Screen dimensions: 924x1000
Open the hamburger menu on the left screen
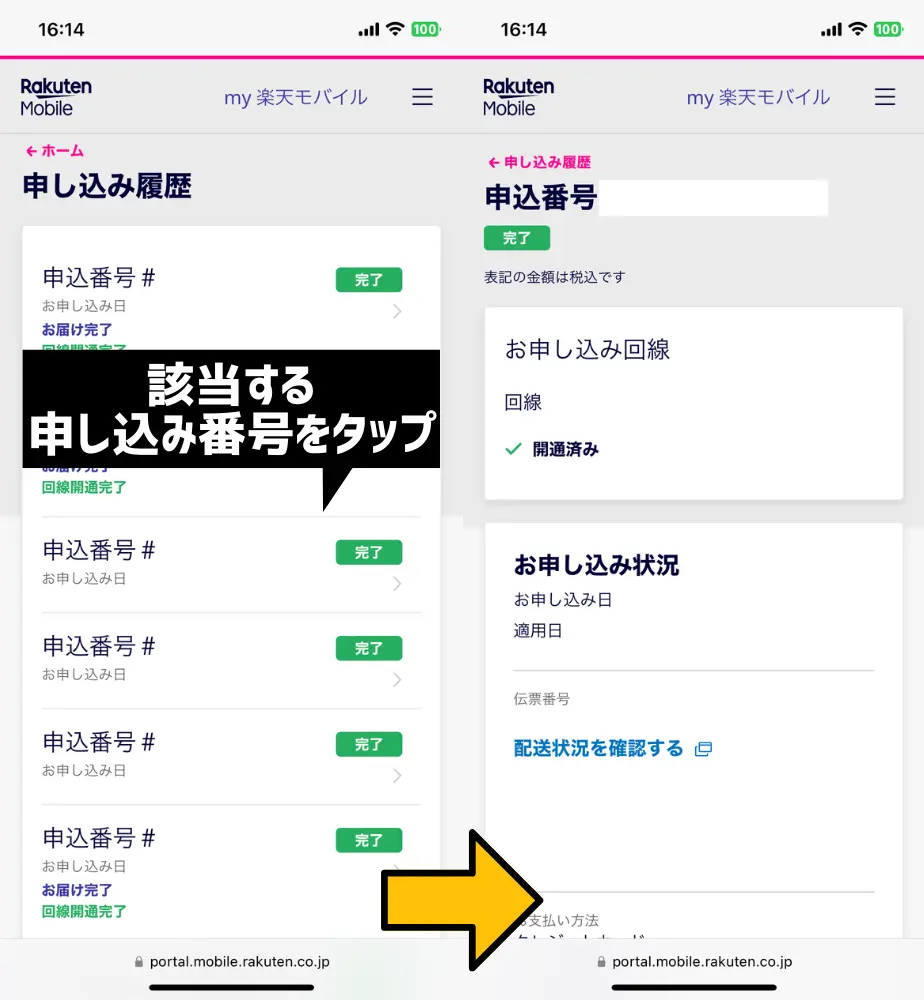click(423, 96)
